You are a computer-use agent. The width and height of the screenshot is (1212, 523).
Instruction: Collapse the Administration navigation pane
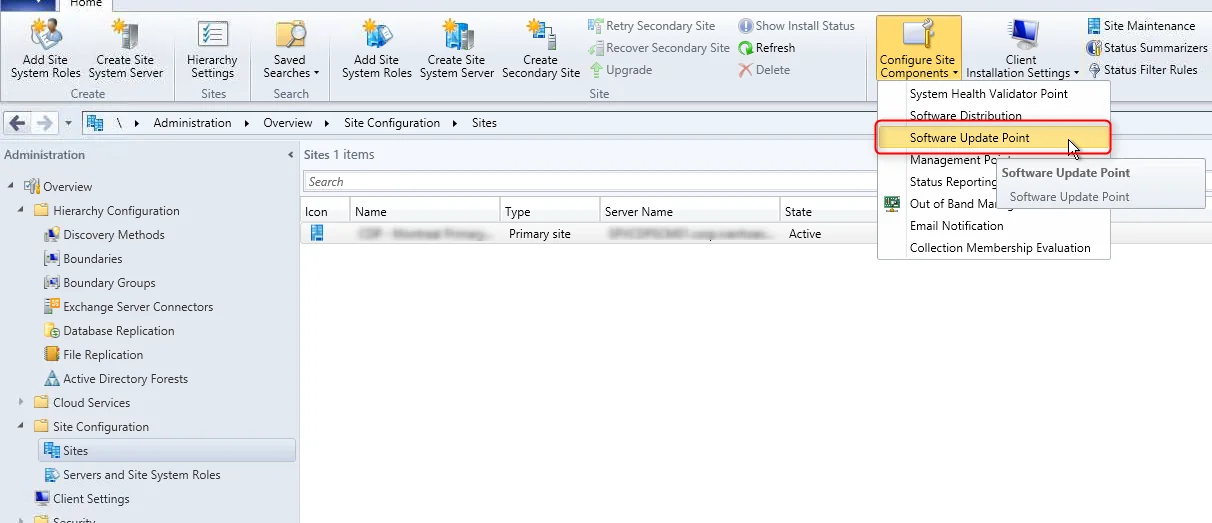tap(291, 155)
